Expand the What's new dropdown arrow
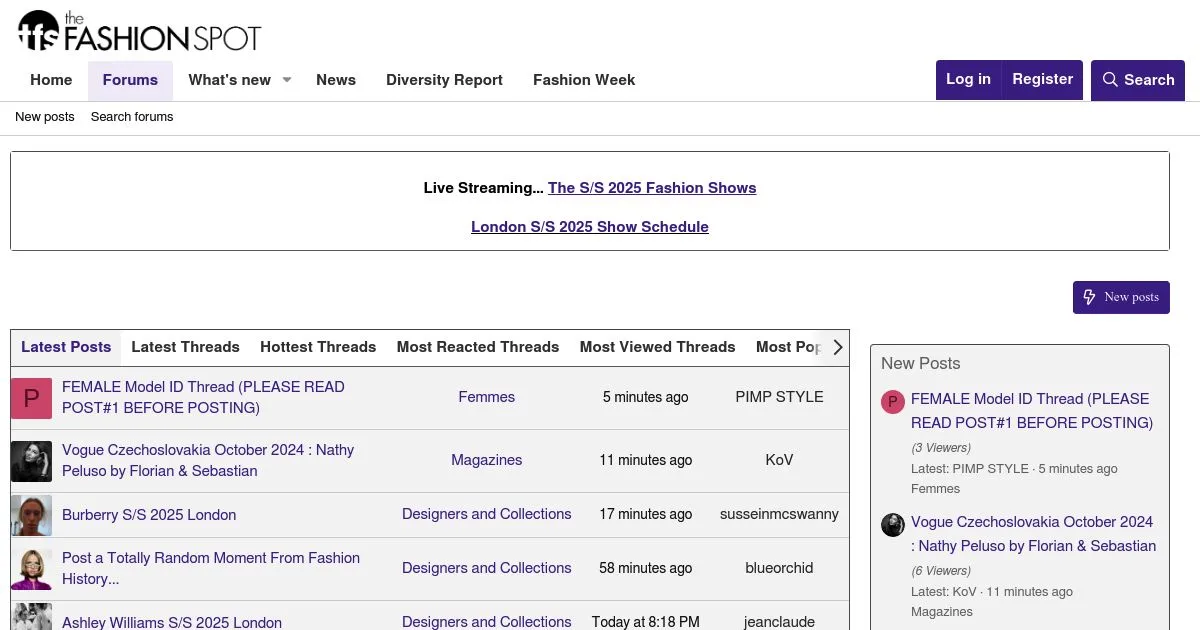 [x=286, y=80]
